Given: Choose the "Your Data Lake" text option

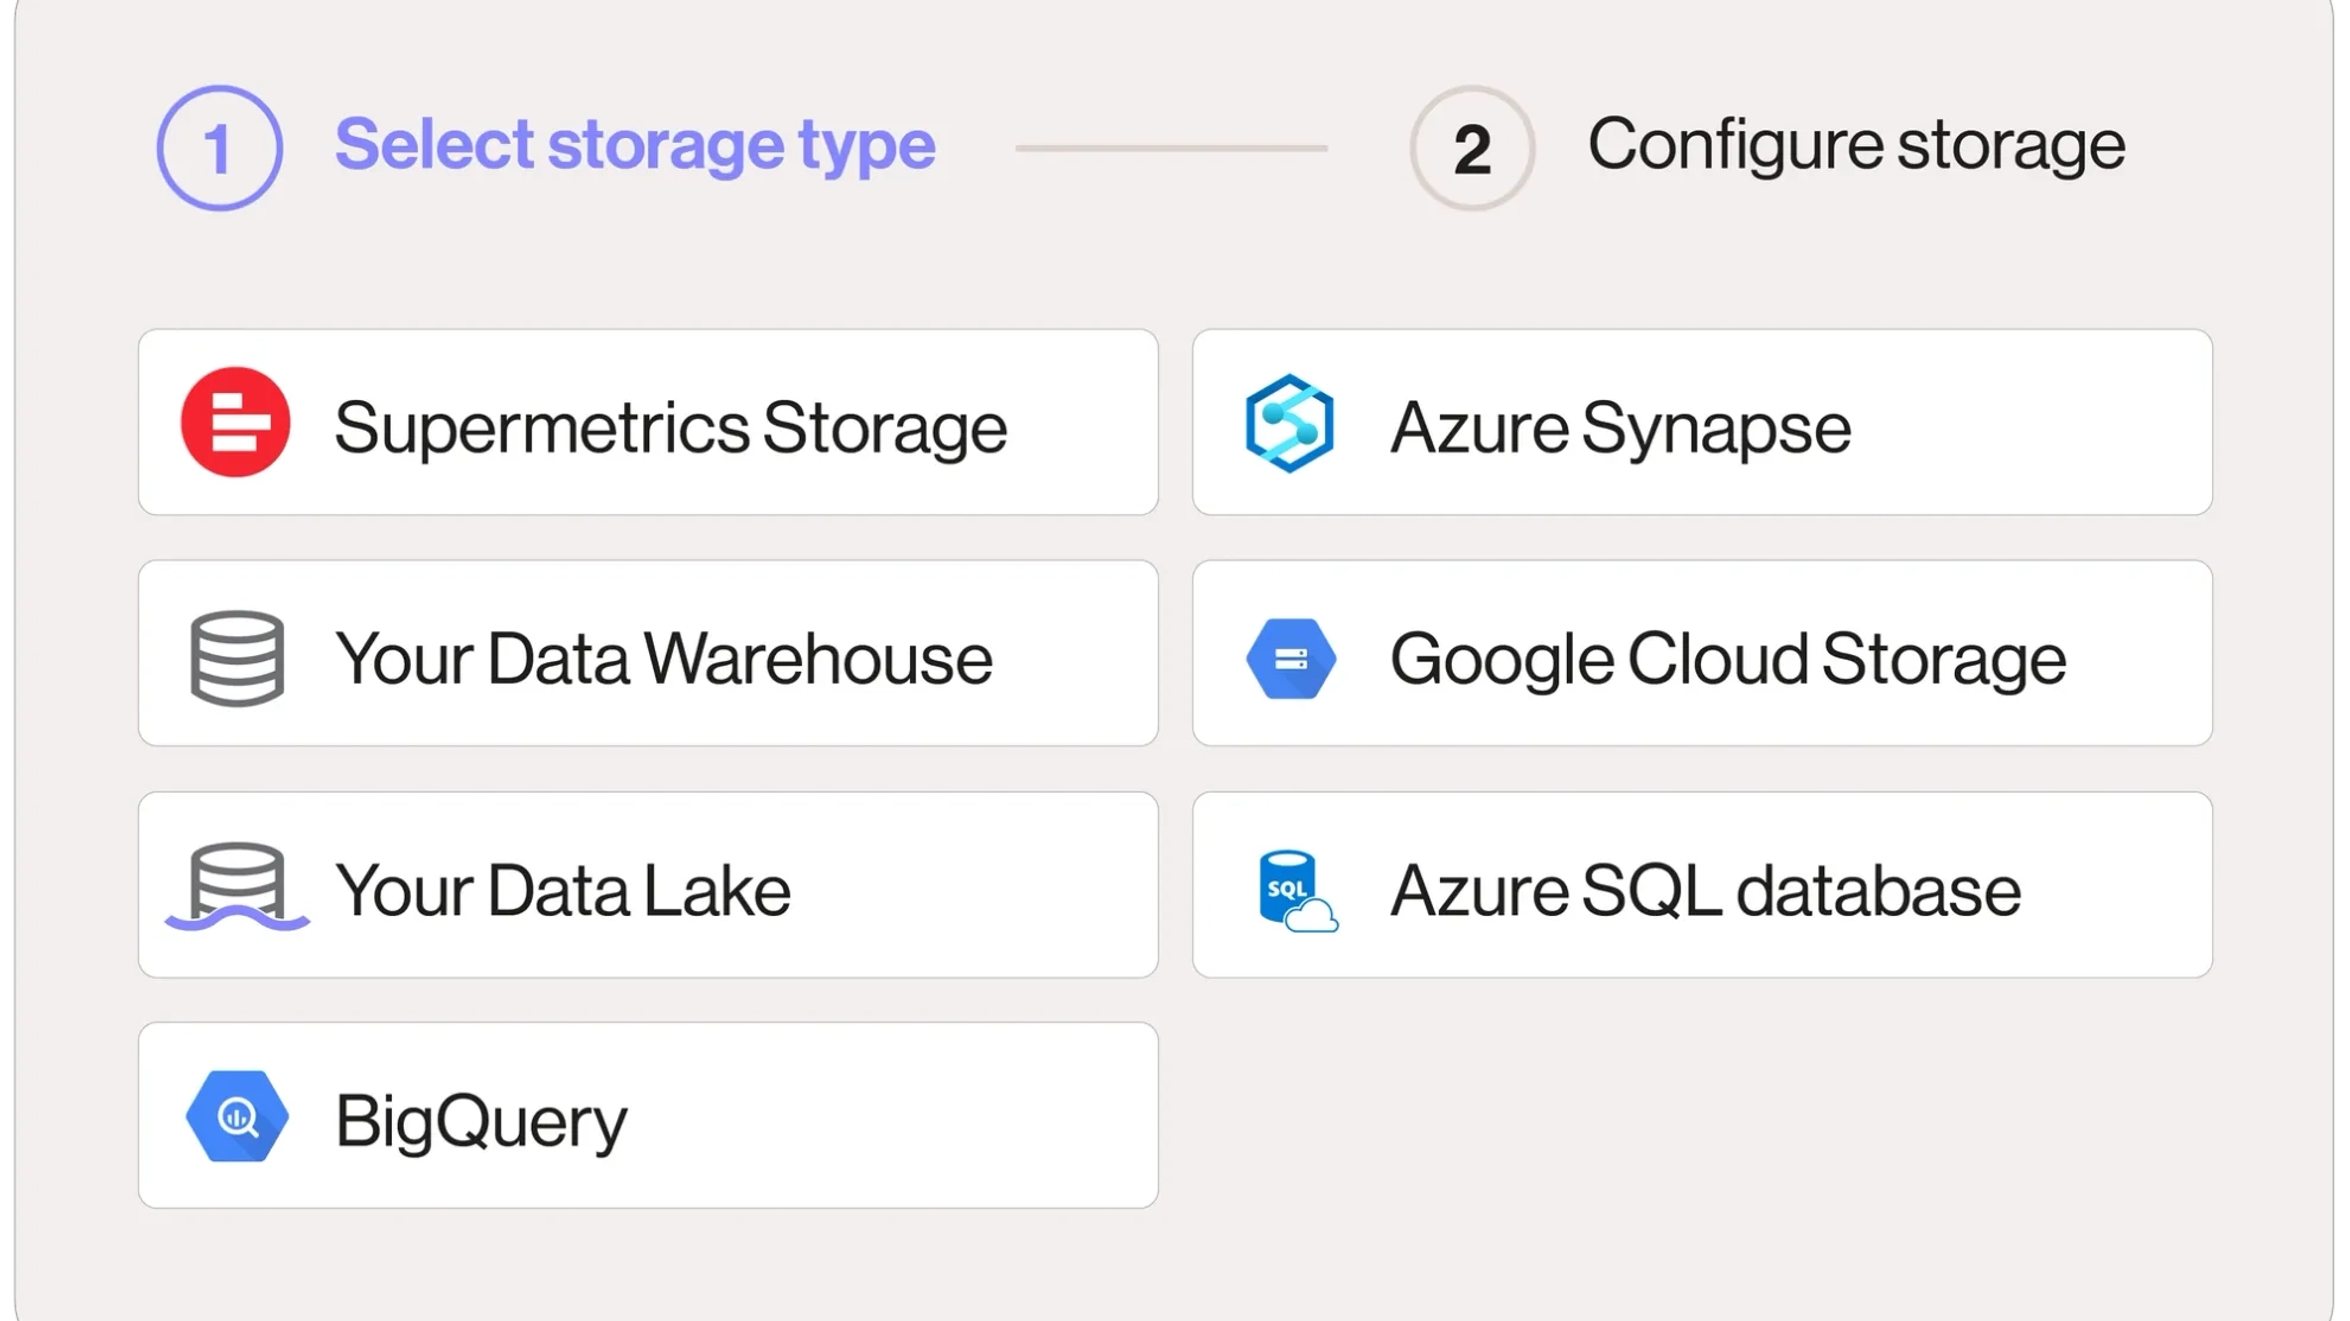Looking at the screenshot, I should point(562,890).
